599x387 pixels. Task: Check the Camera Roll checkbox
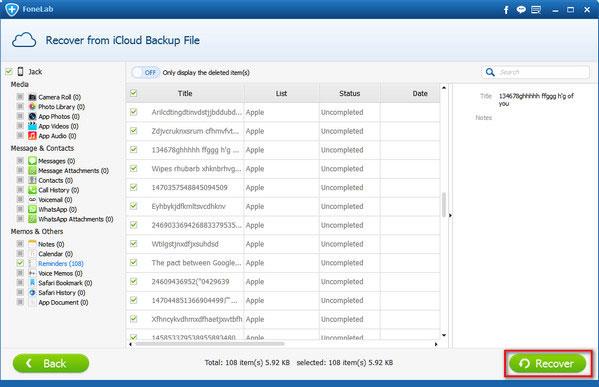[20, 97]
